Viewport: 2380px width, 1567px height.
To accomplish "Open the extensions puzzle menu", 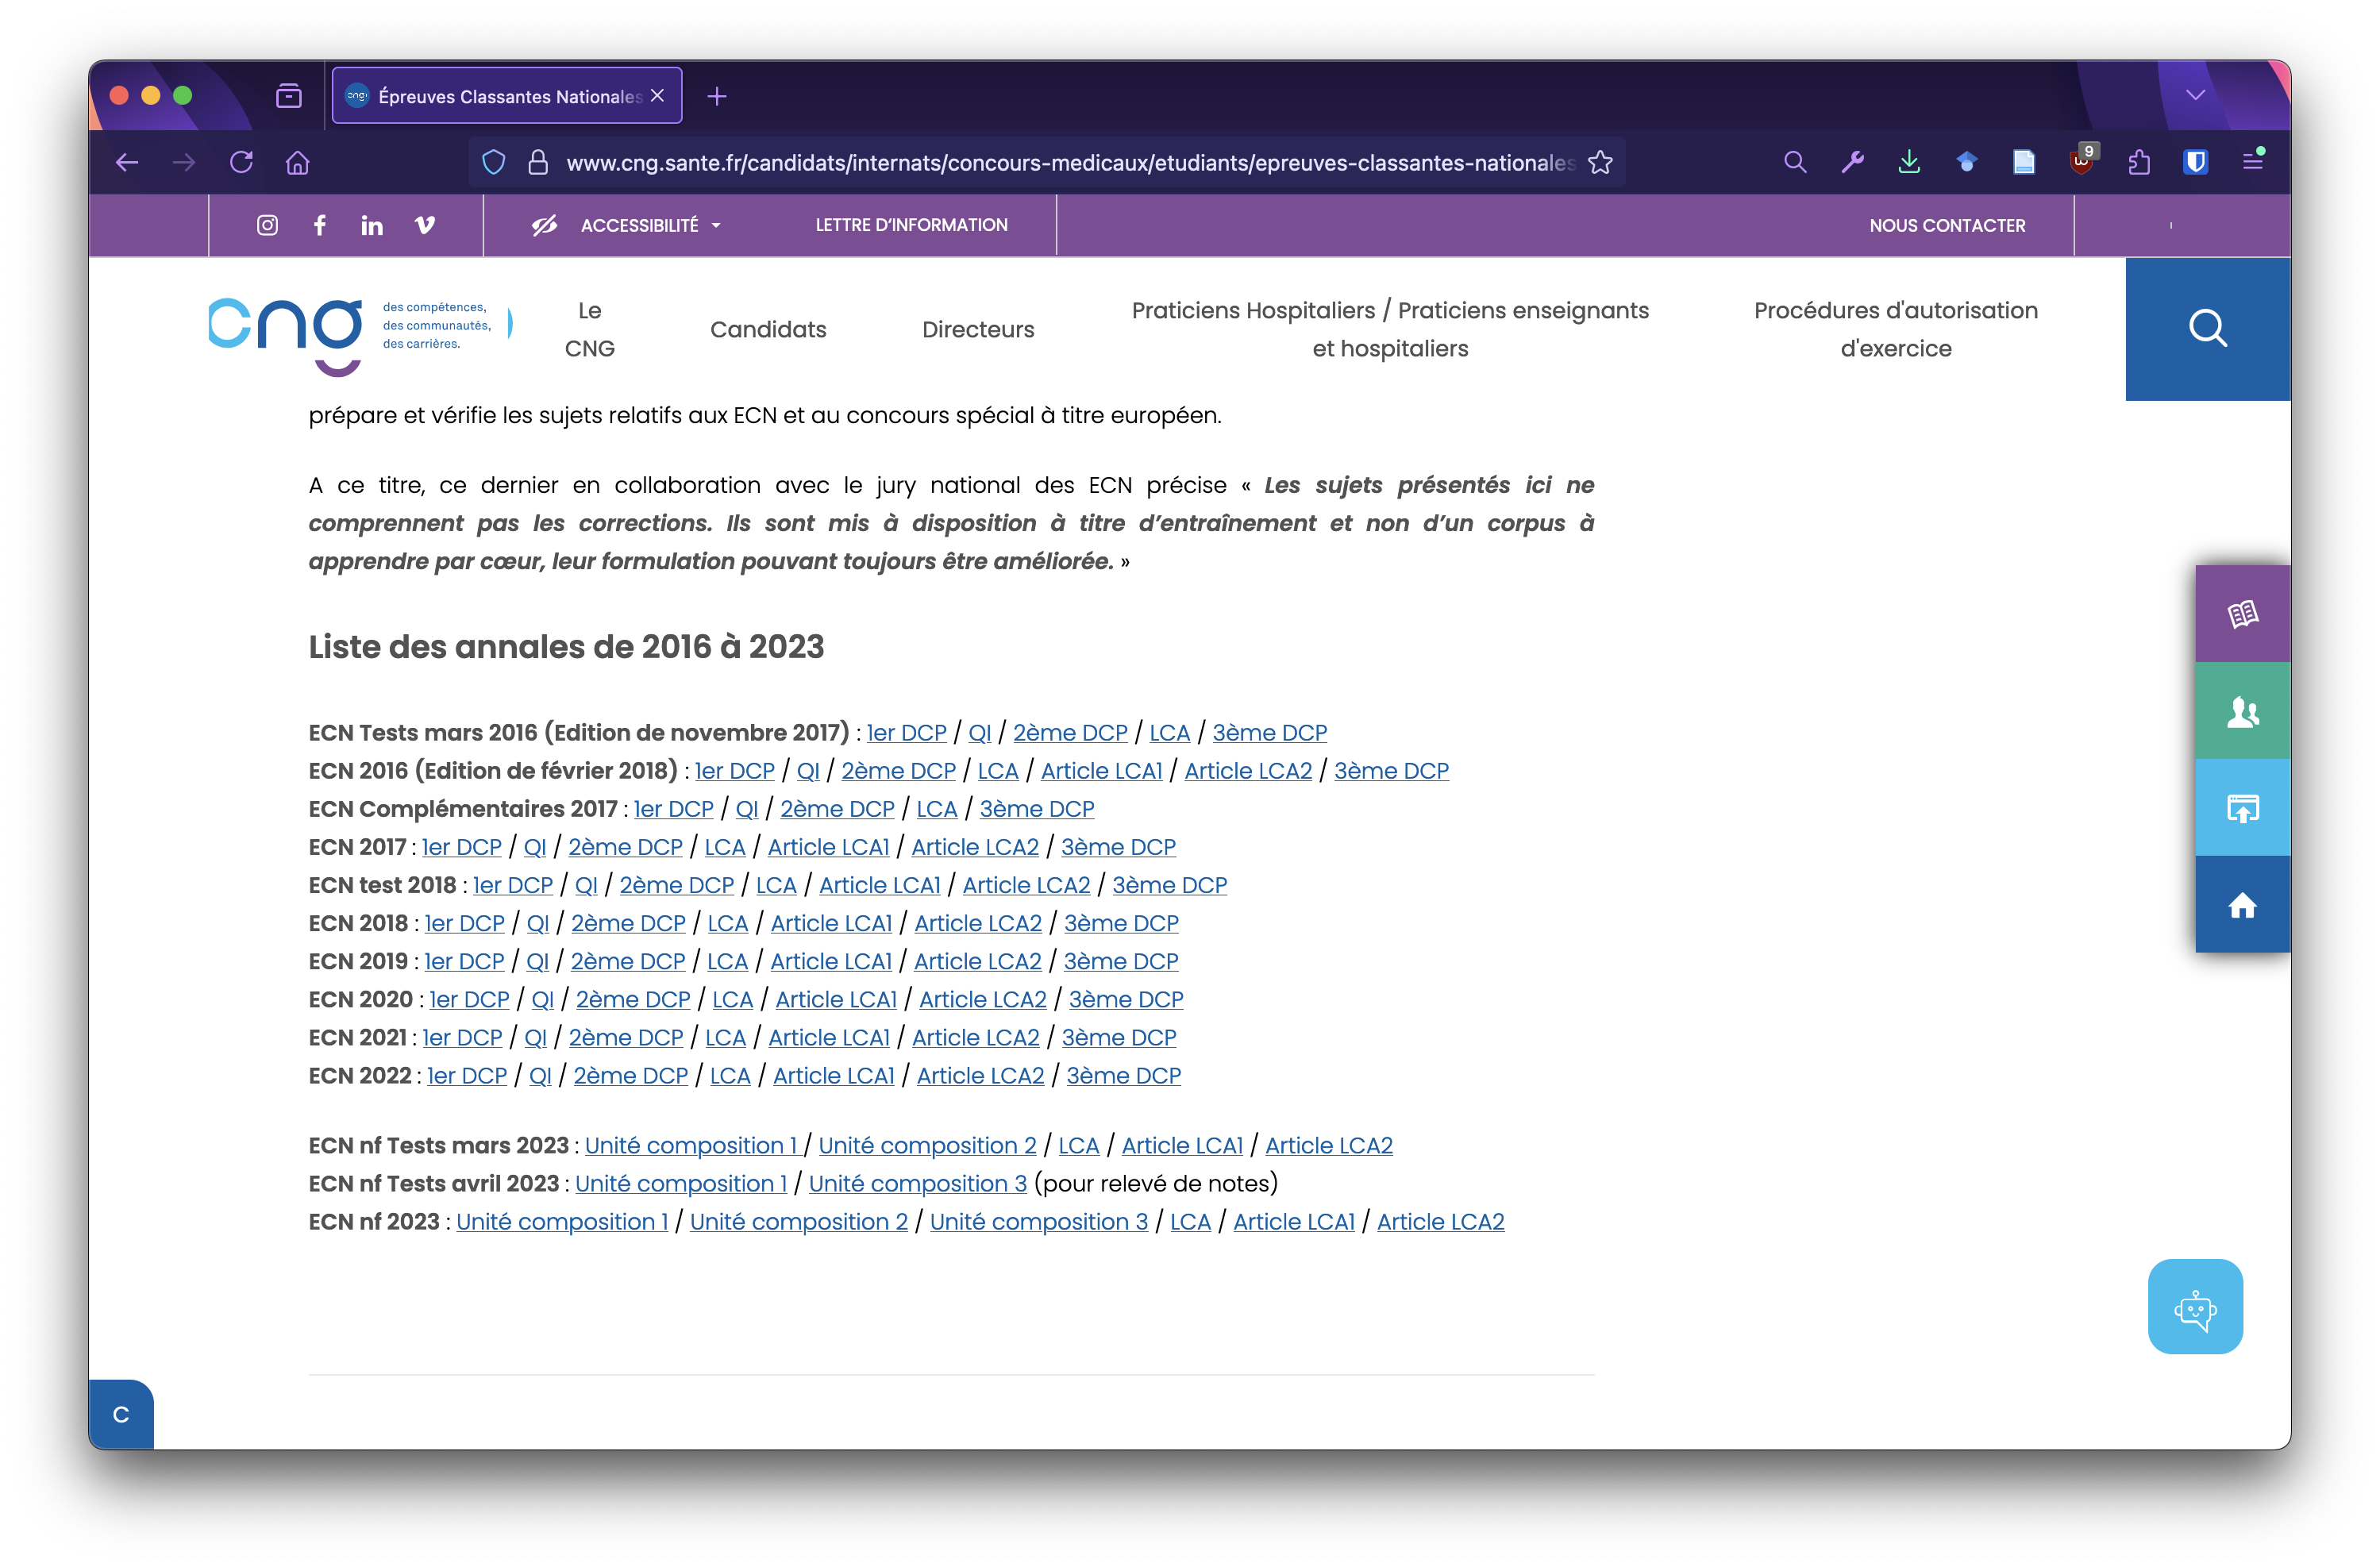I will (2139, 162).
